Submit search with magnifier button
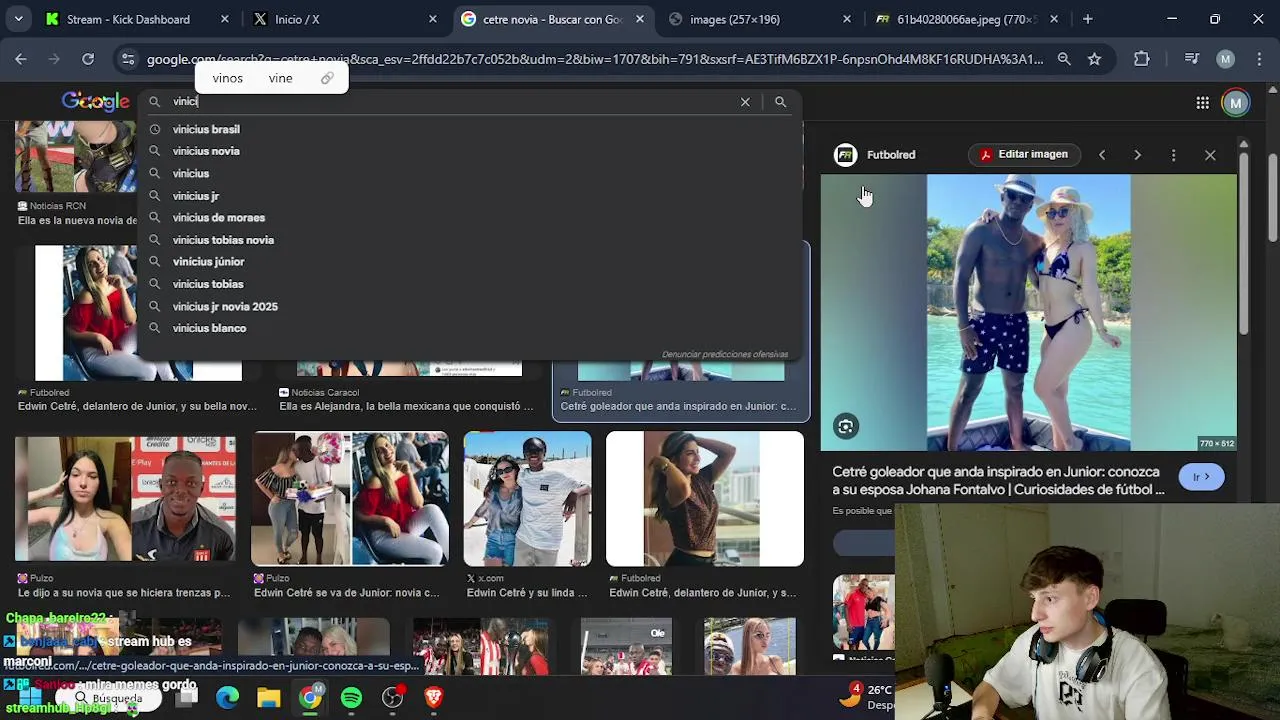 [x=780, y=102]
